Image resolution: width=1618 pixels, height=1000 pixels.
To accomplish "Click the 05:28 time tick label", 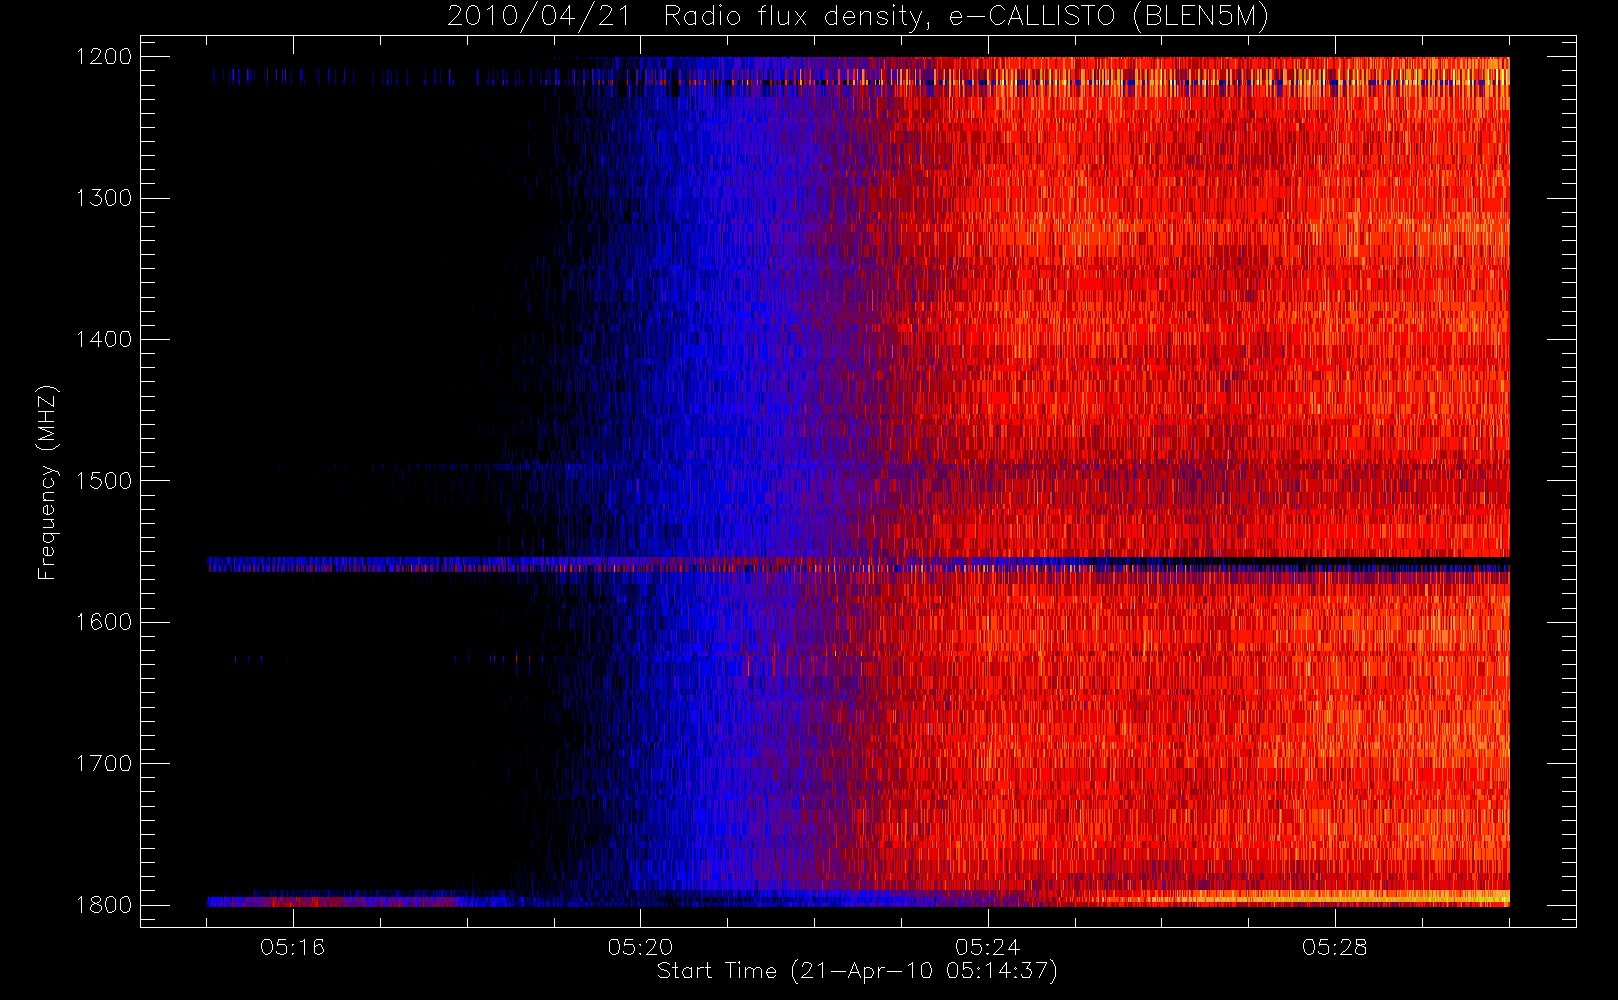I will click(1334, 947).
